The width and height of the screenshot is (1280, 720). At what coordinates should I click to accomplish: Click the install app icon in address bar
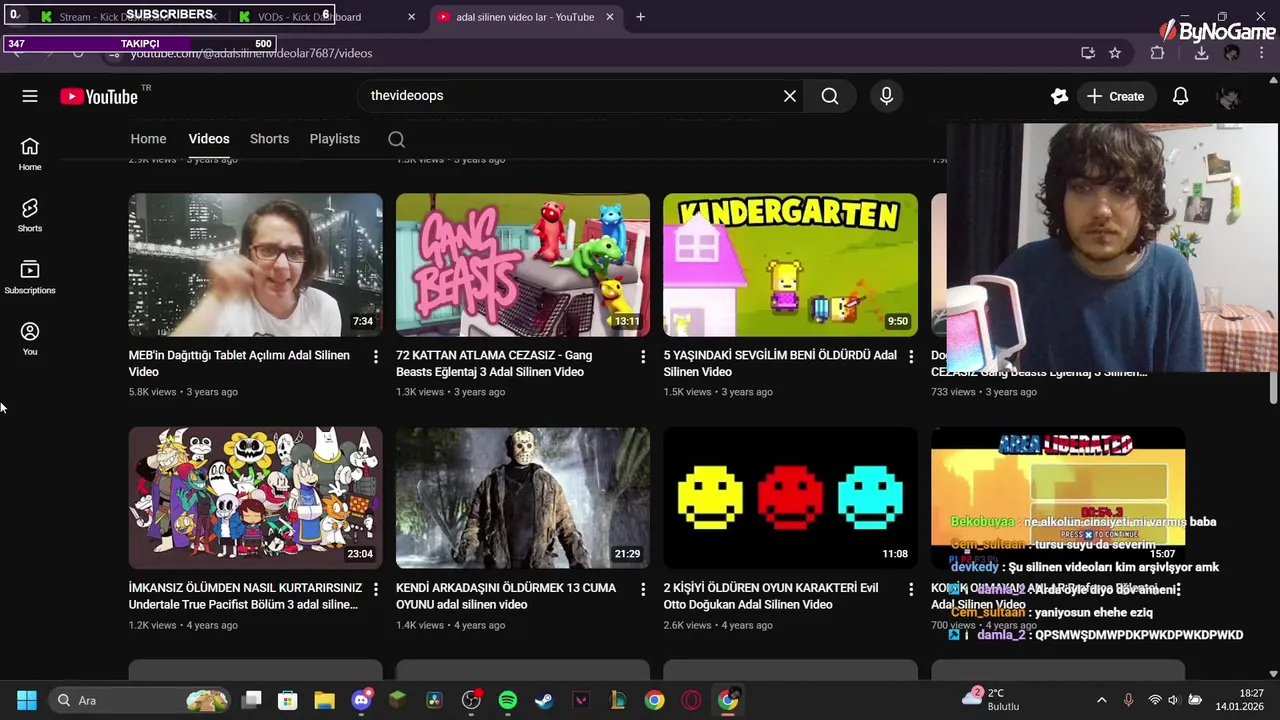tap(1088, 53)
